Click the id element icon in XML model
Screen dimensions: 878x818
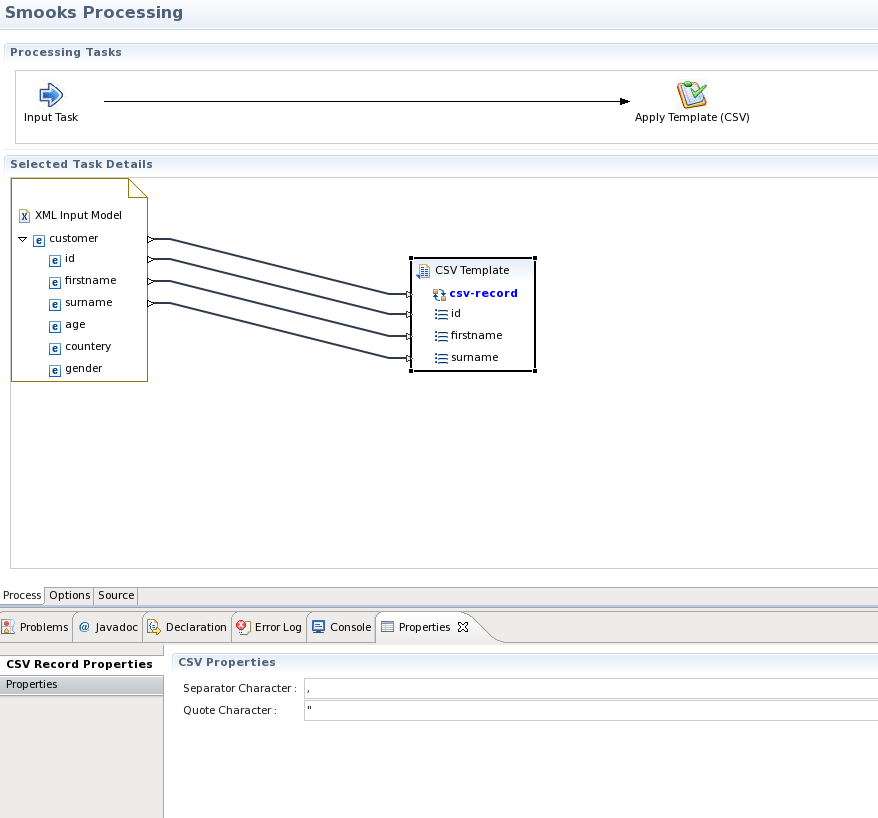tap(55, 260)
